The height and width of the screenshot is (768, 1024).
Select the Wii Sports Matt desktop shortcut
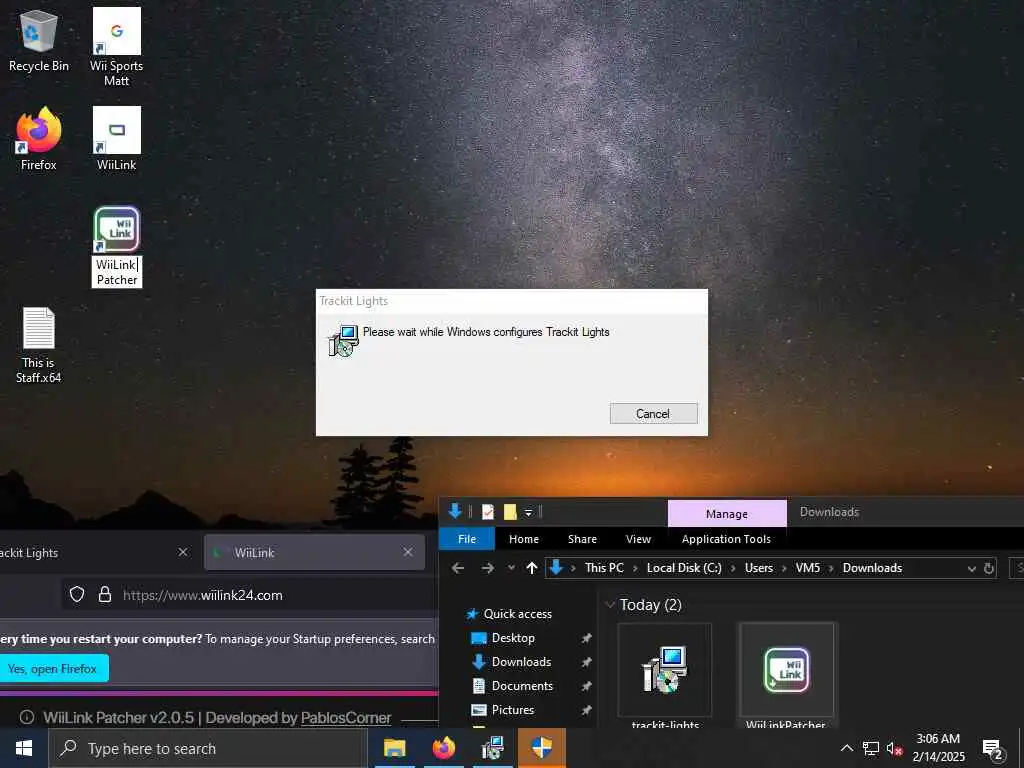click(116, 47)
